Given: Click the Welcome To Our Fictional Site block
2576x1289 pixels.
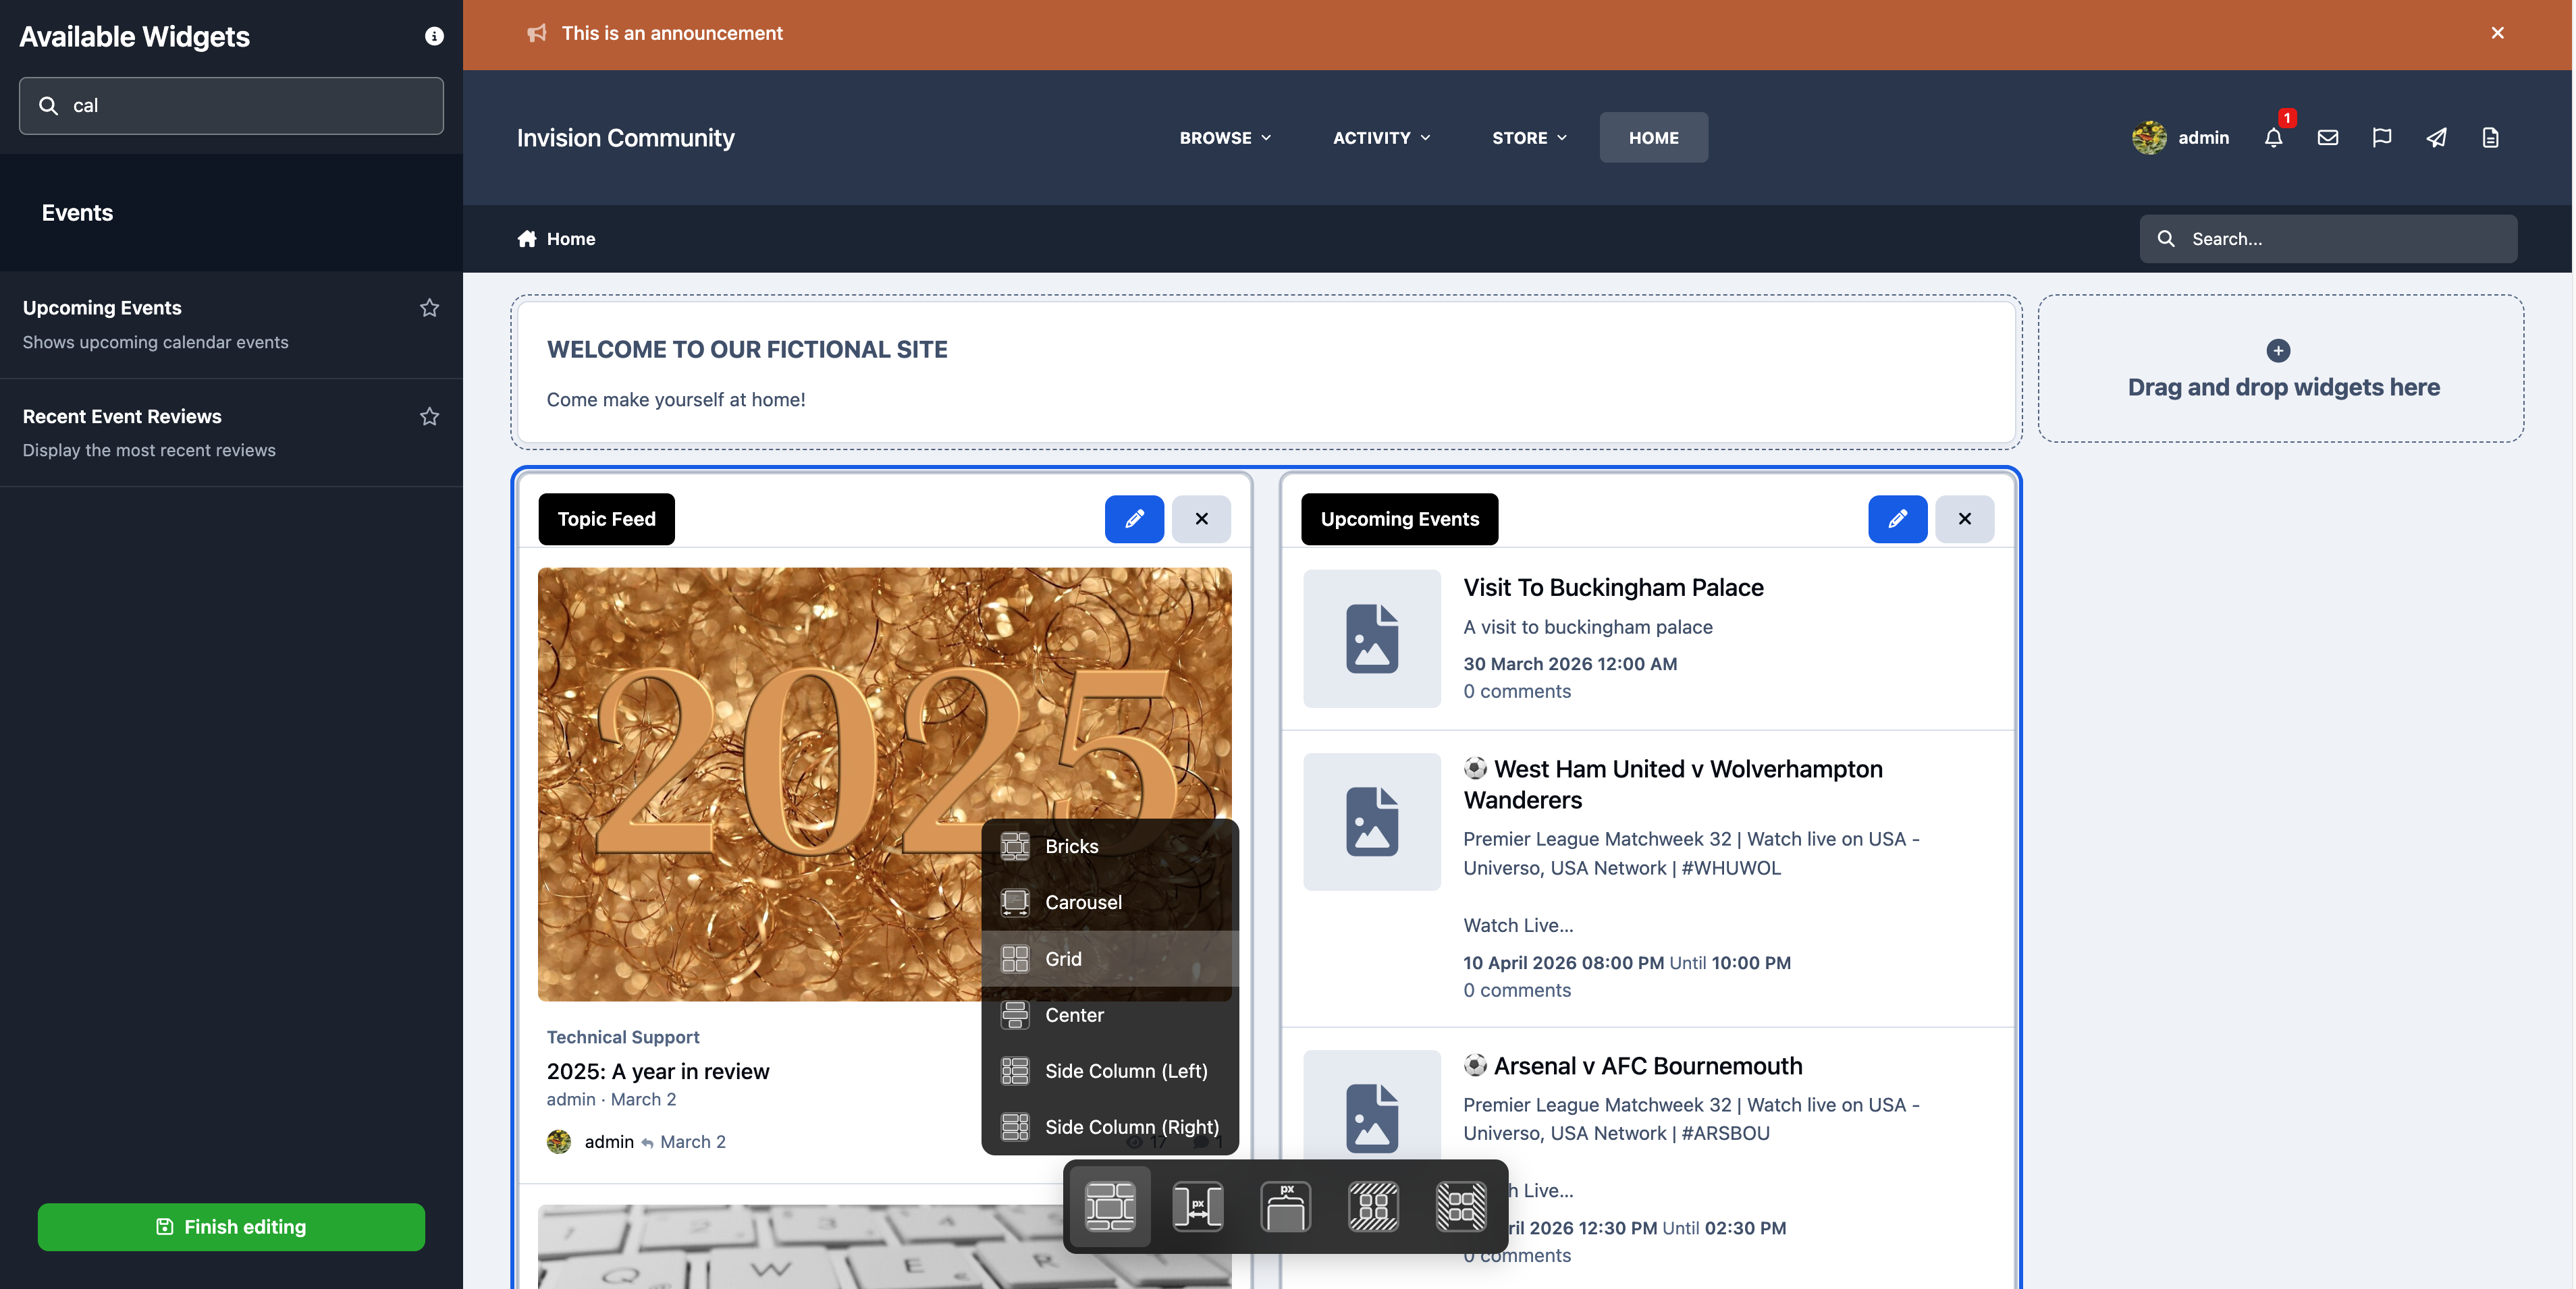Looking at the screenshot, I should click(1265, 372).
